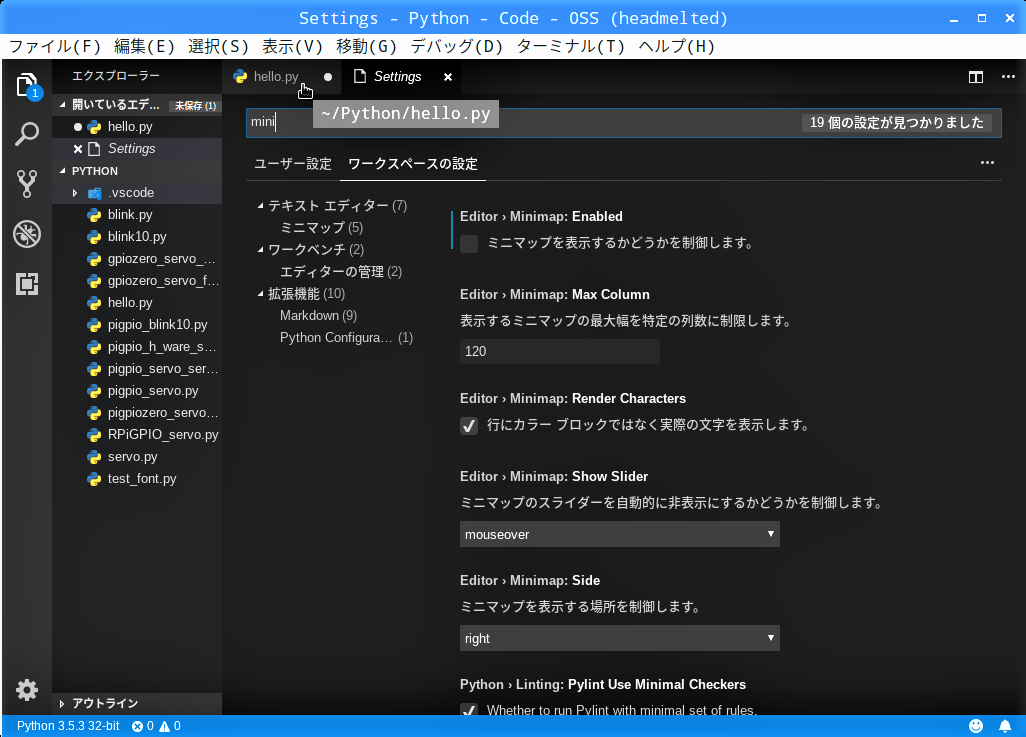The image size is (1026, 737).
Task: Open the Search view icon
Action: click(x=27, y=134)
